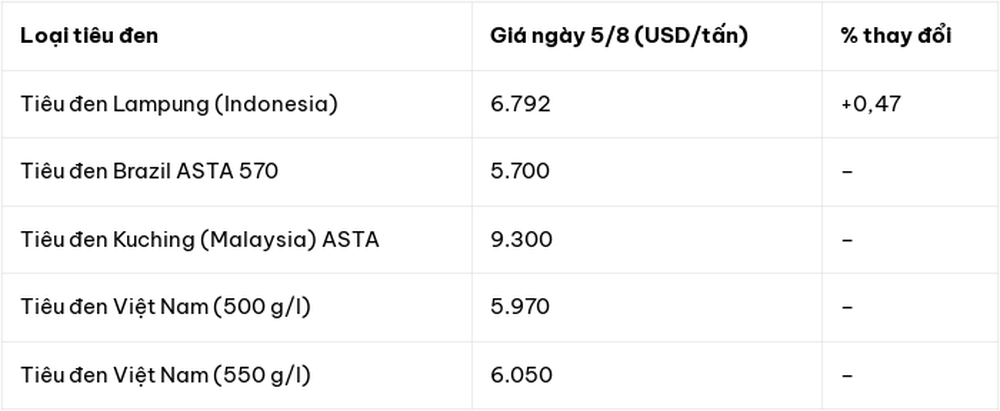Select the 'Loại tiêu đen' column header
The width and height of the screenshot is (1000, 411).
point(89,36)
